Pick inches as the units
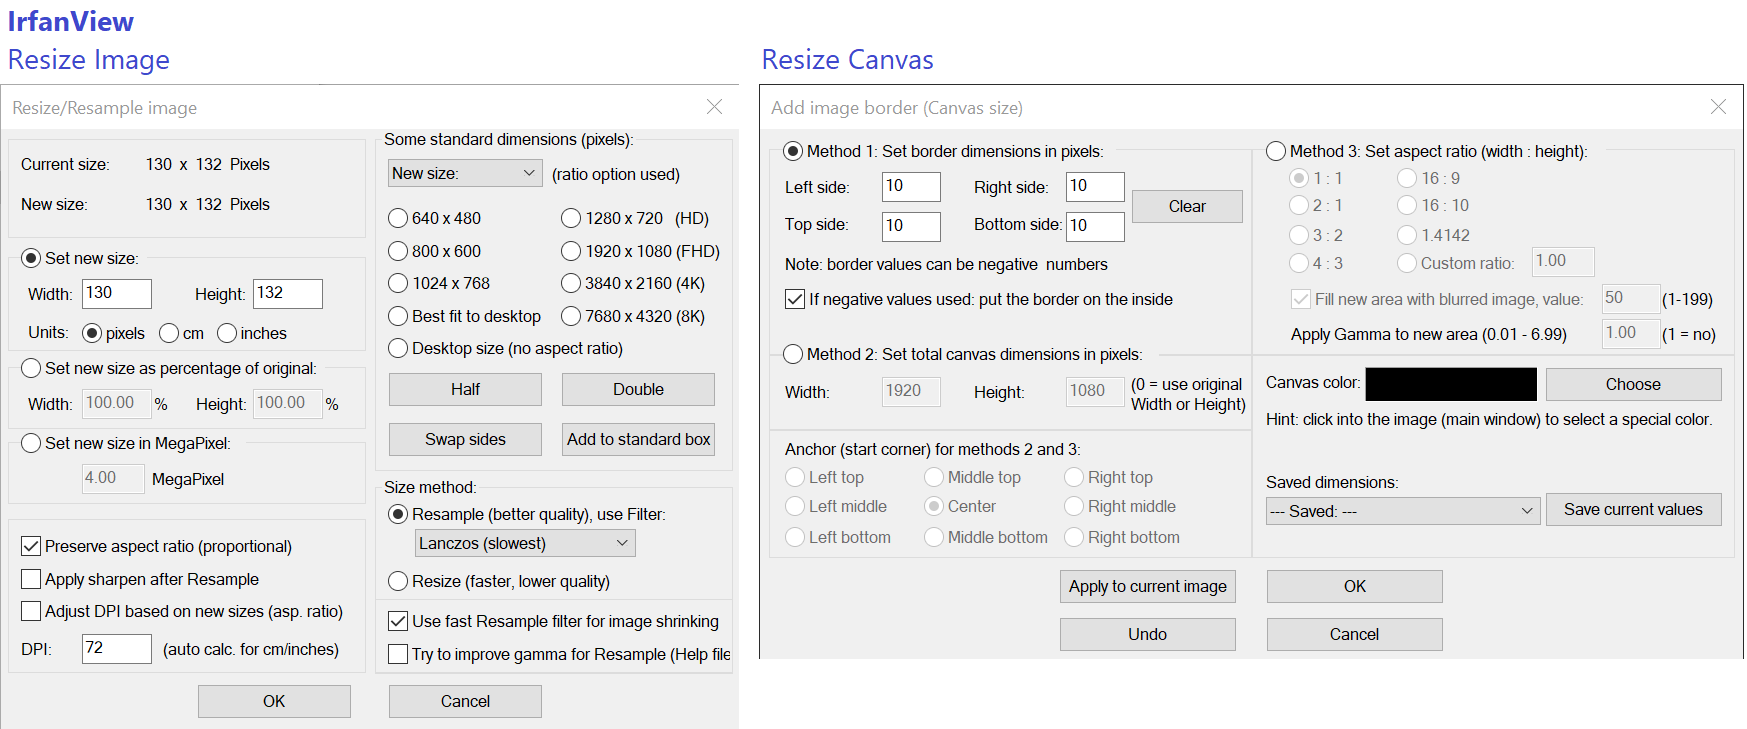1747x729 pixels. click(x=227, y=333)
